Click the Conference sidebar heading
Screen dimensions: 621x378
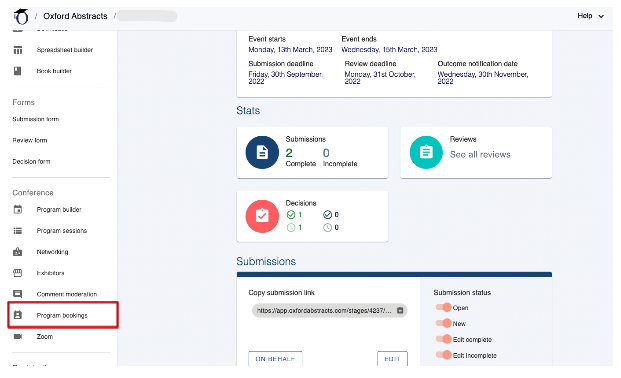[x=33, y=193]
